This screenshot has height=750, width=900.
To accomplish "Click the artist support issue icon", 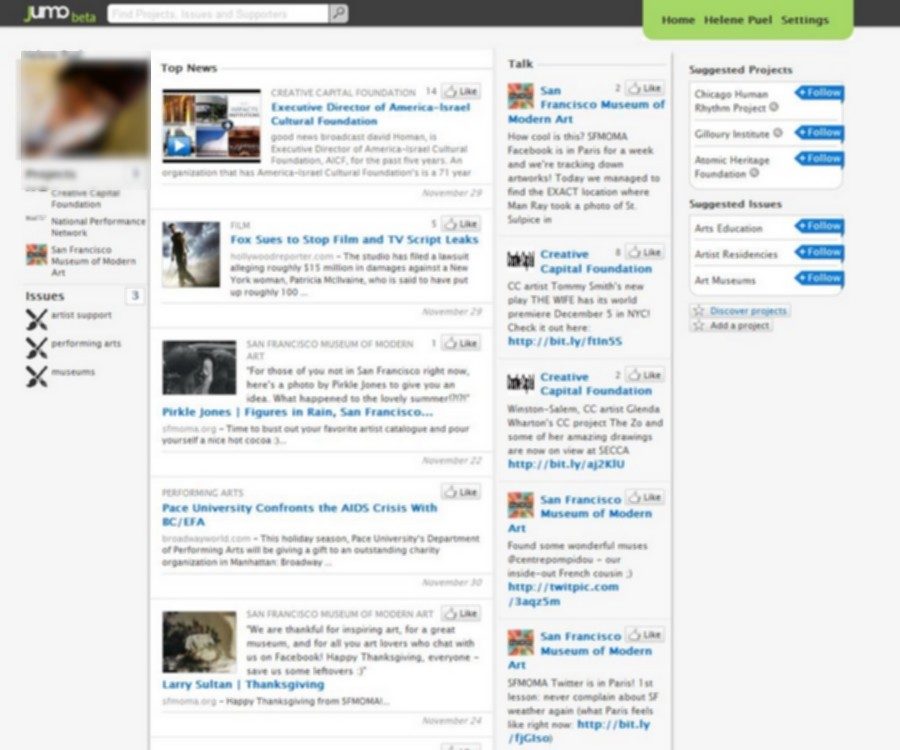I will [36, 320].
